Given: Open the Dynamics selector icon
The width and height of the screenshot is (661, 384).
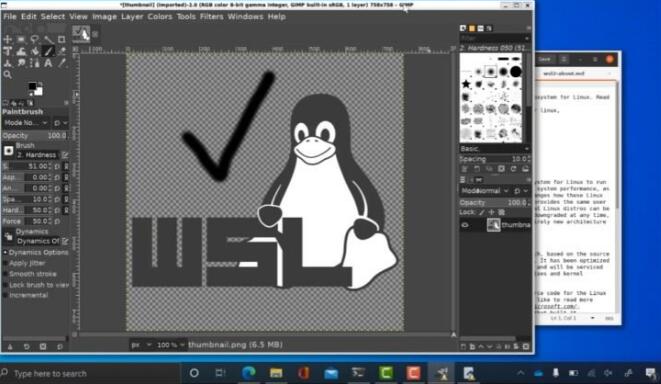Looking at the screenshot, I should point(8,236).
